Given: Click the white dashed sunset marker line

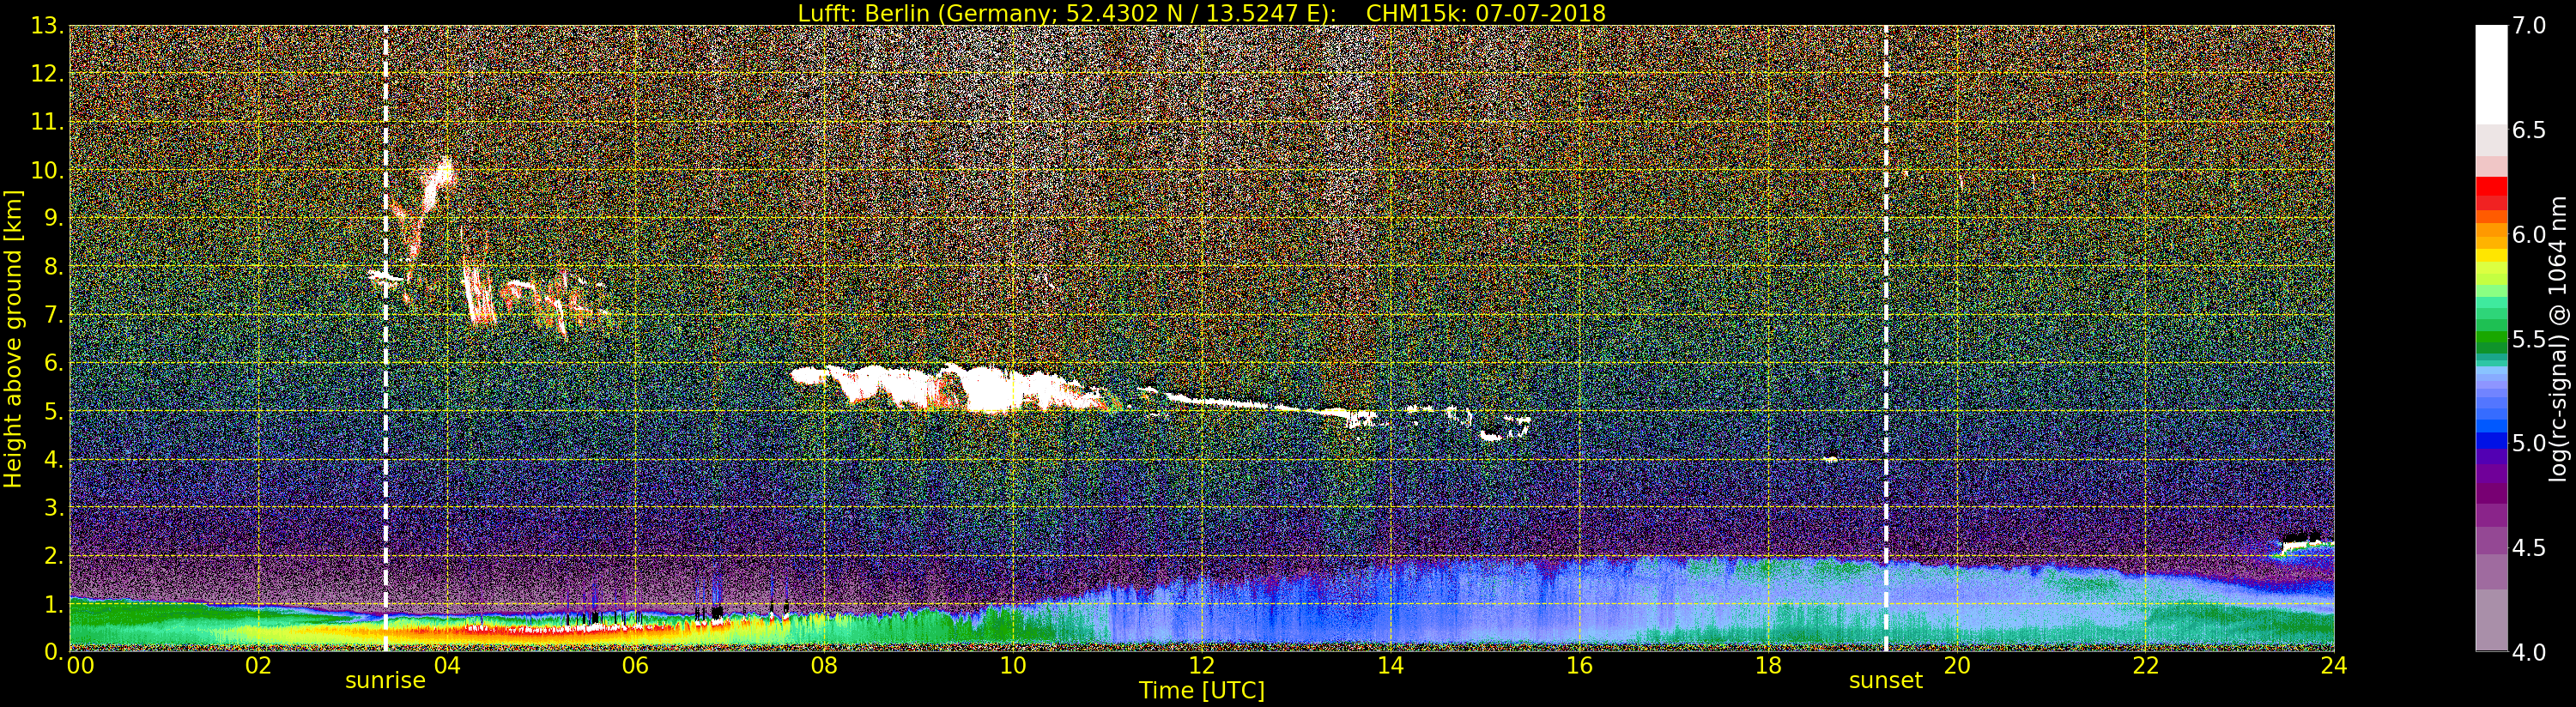Looking at the screenshot, I should [1886, 338].
